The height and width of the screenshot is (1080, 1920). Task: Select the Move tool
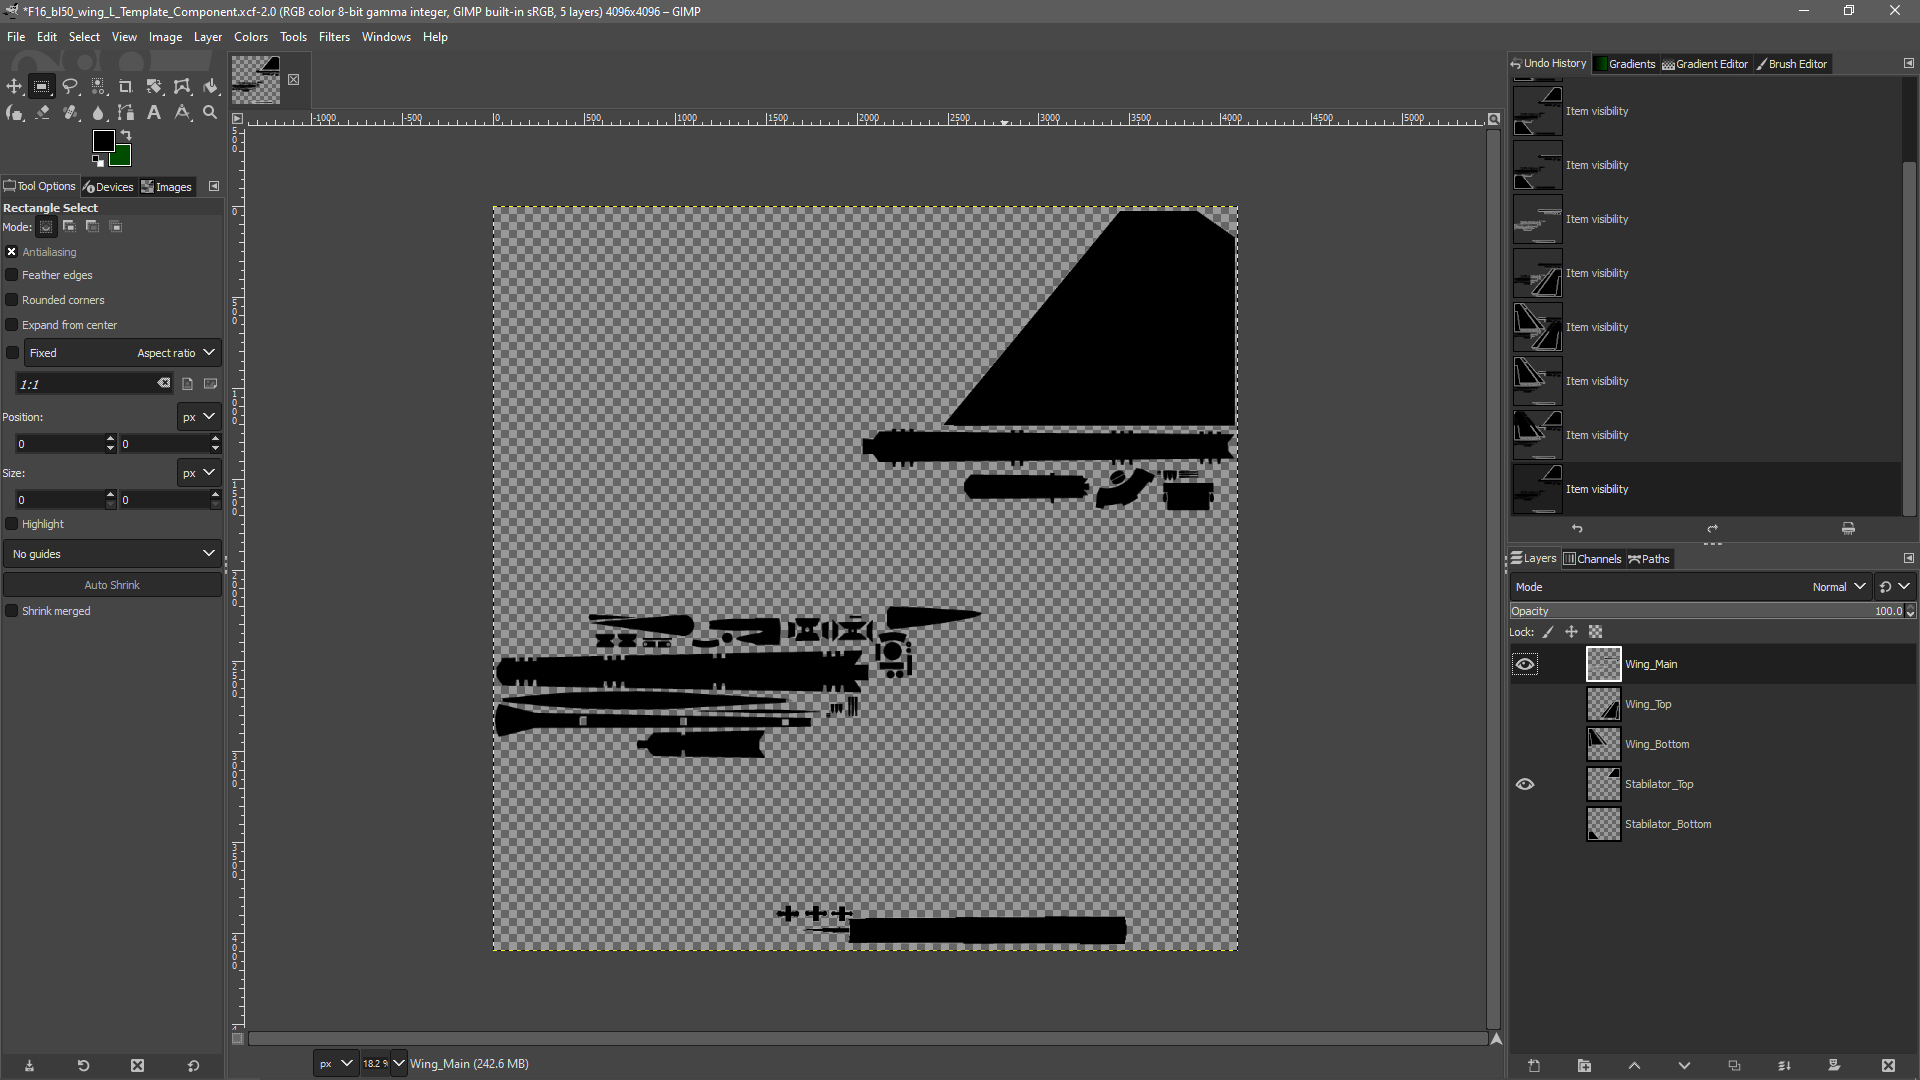(x=14, y=87)
